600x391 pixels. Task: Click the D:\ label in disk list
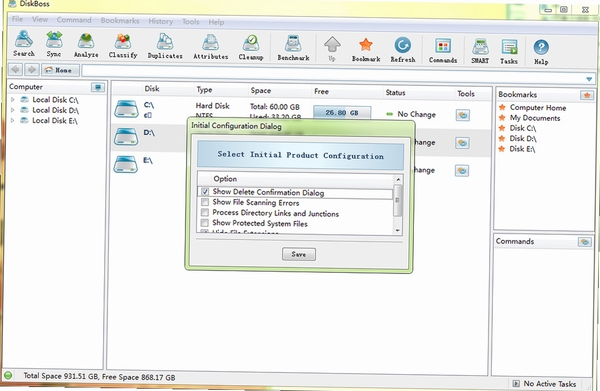tap(149, 133)
